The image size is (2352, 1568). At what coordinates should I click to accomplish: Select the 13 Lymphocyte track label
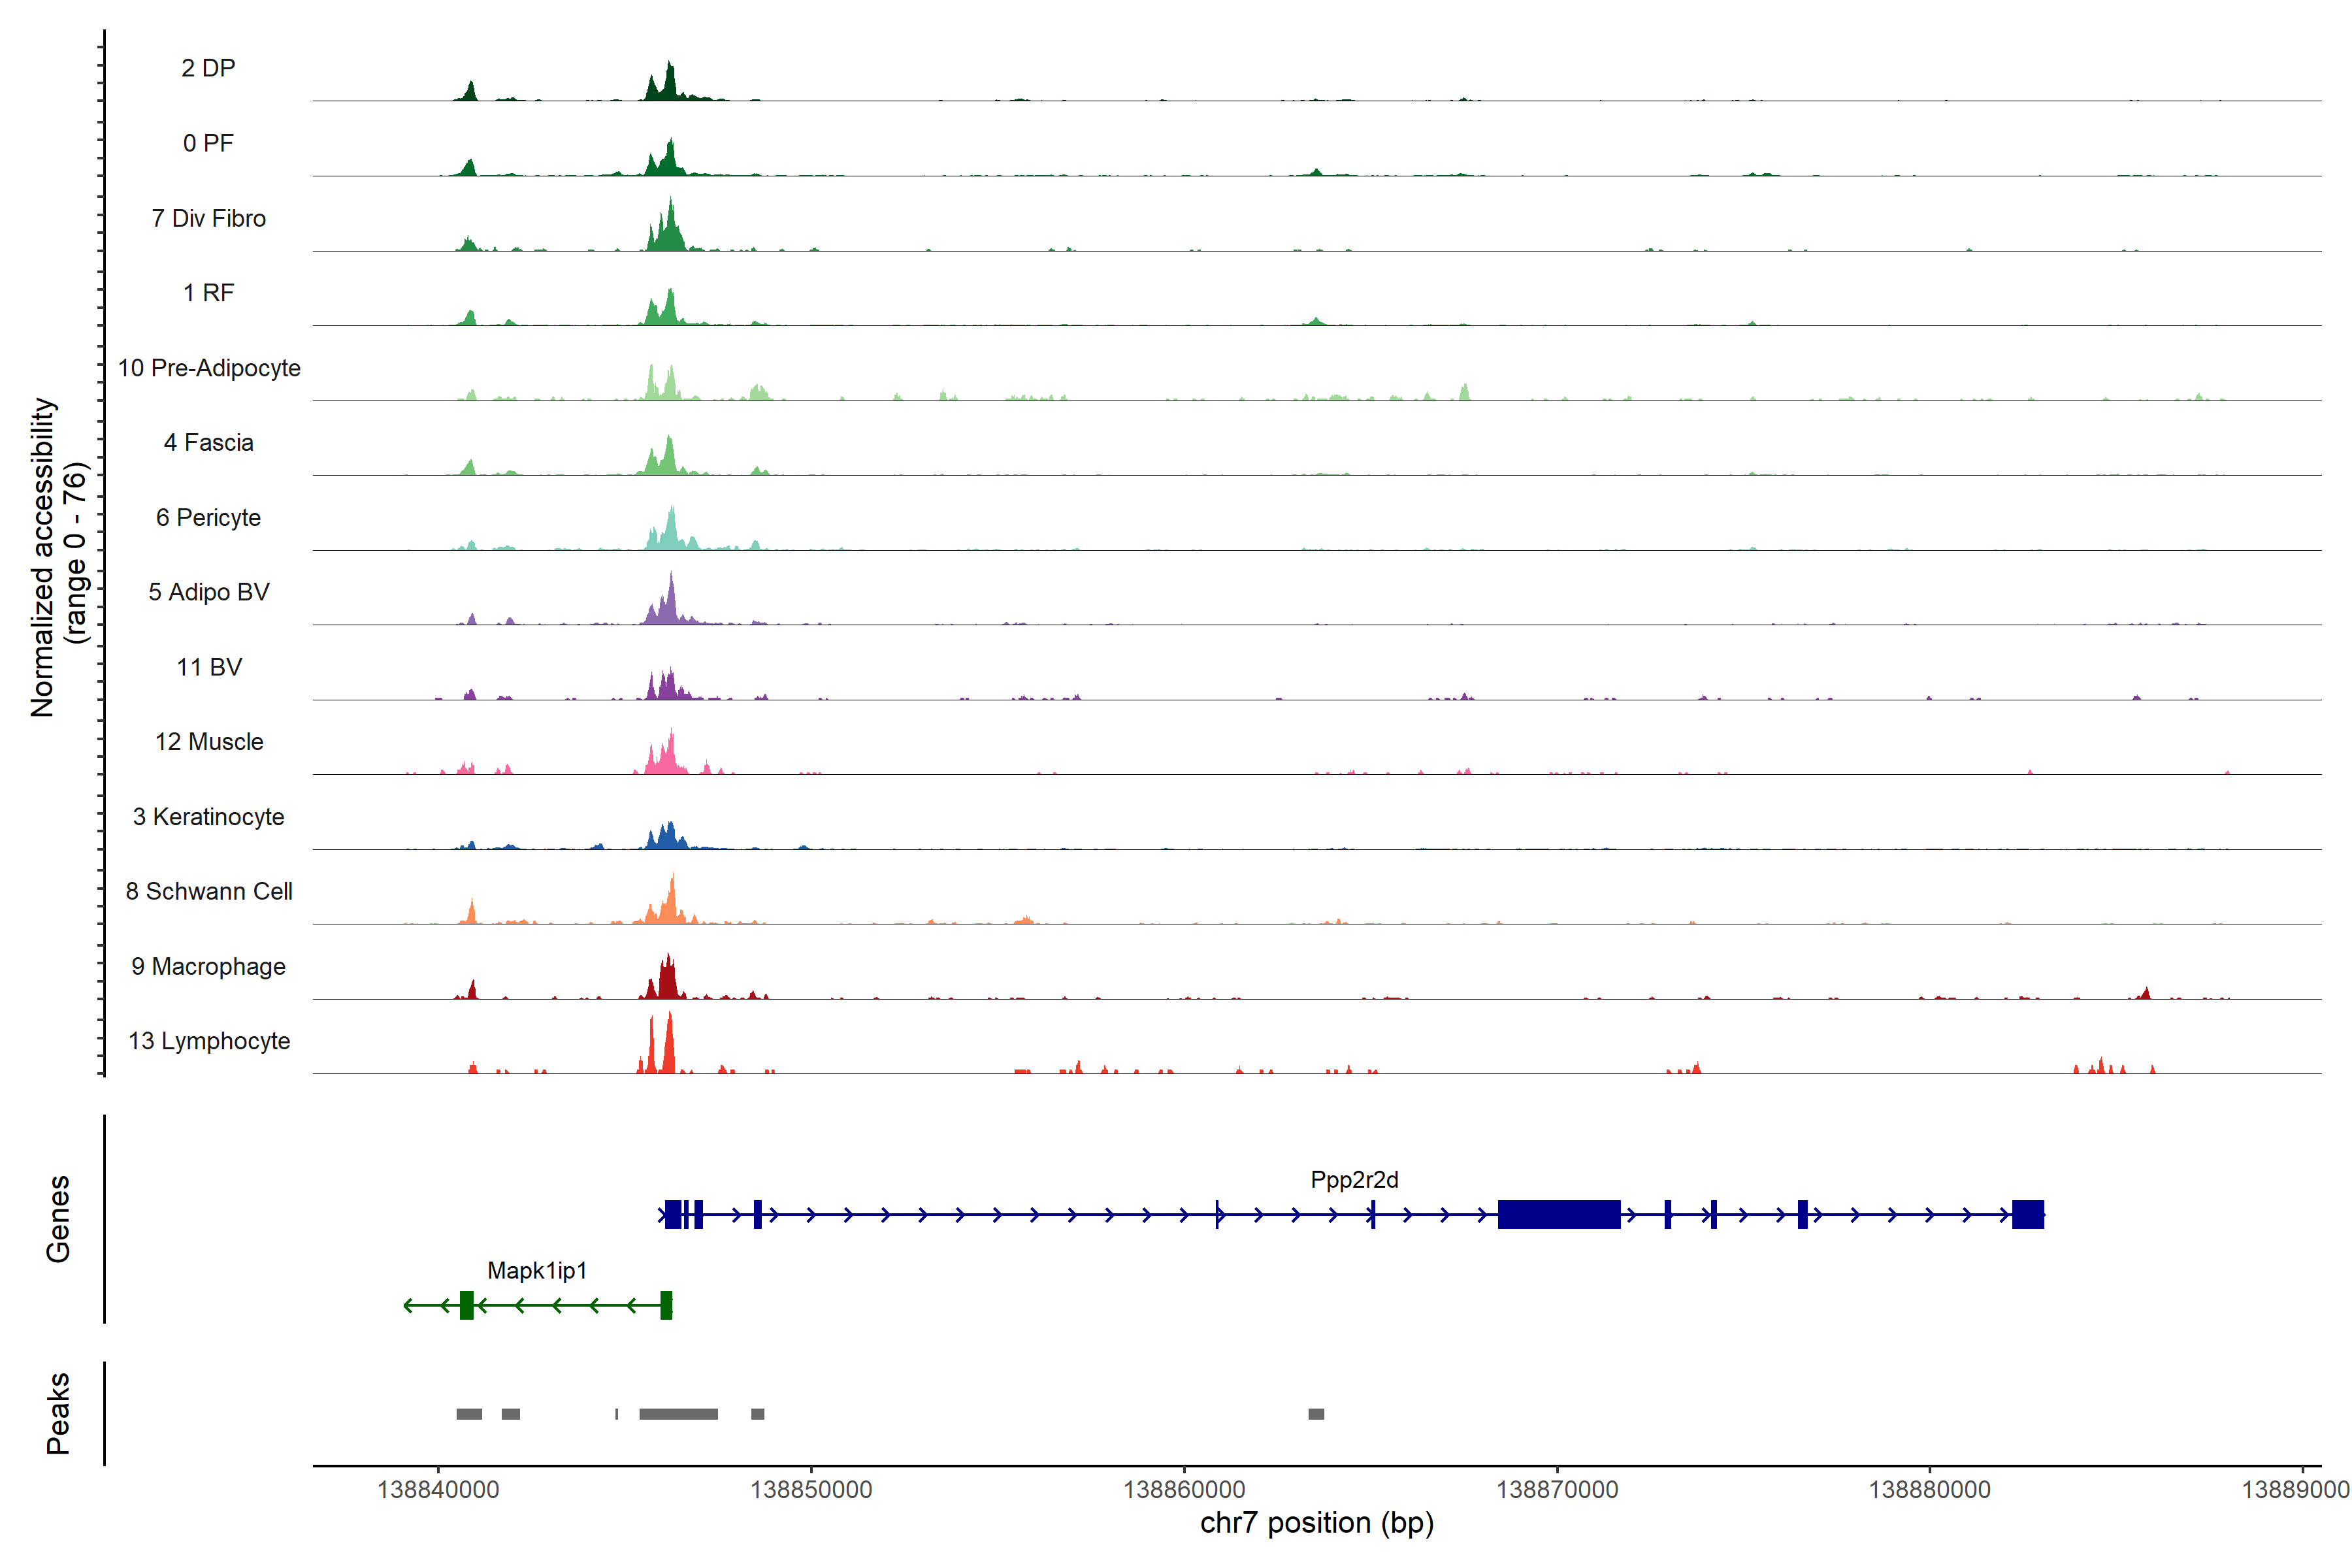[209, 1041]
